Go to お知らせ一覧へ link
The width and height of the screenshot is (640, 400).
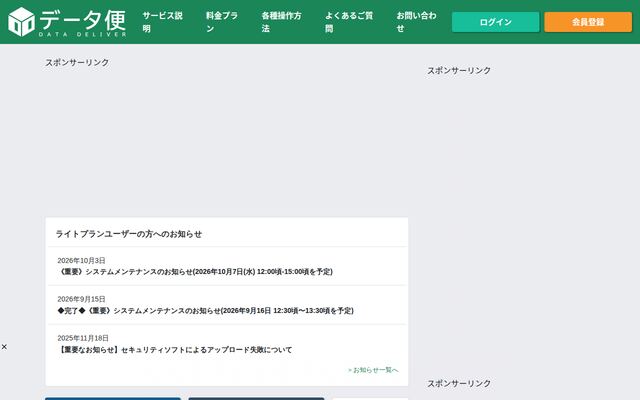coord(373,370)
